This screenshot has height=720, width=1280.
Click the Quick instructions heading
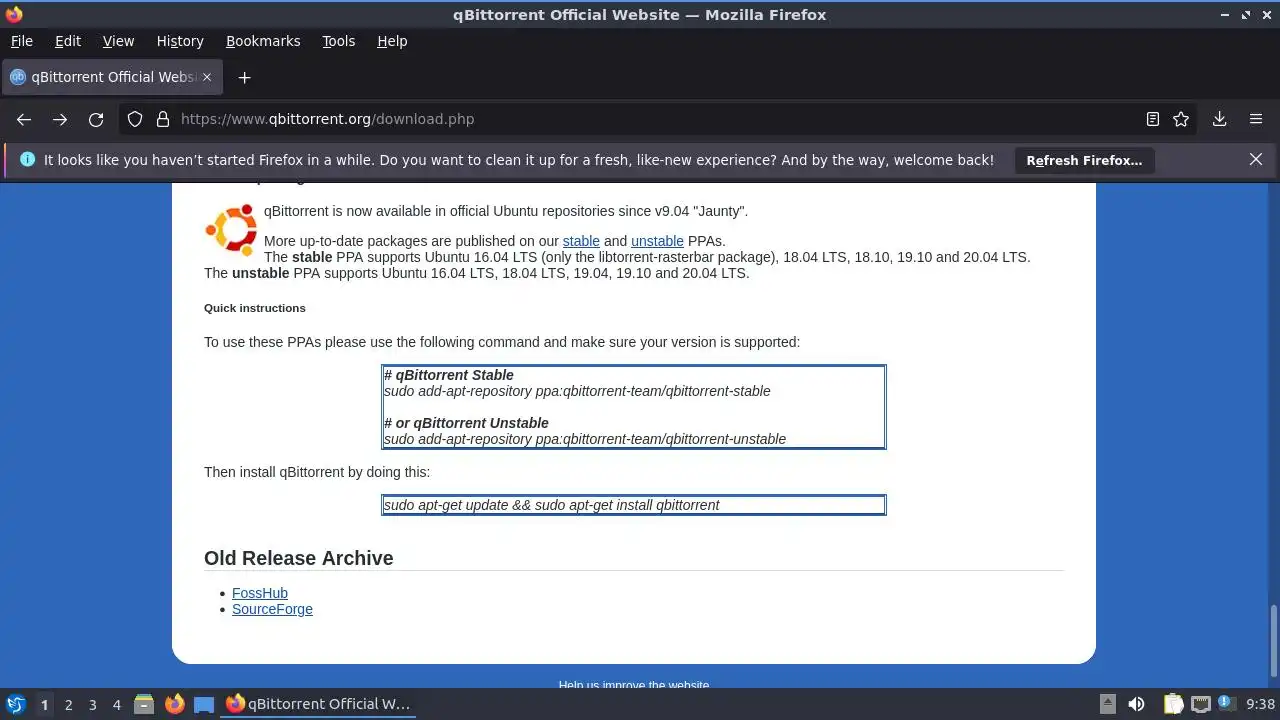255,308
